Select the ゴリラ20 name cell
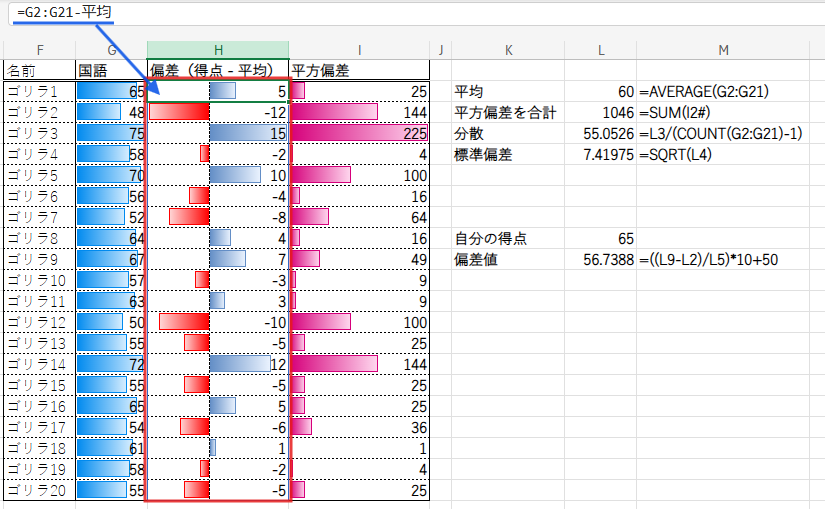This screenshot has width=825, height=509. [x=40, y=491]
